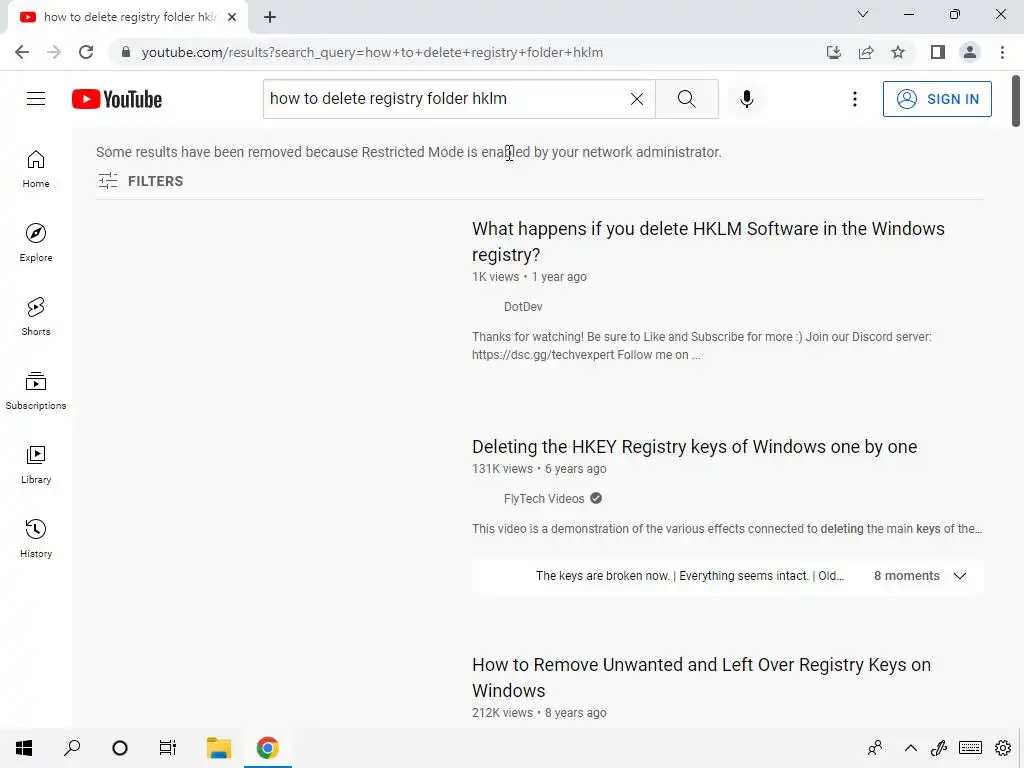Screen dimensions: 1024x768
Task: Open 'How to Remove Unwanted and Left Over Registry Keys'
Action: coord(701,677)
